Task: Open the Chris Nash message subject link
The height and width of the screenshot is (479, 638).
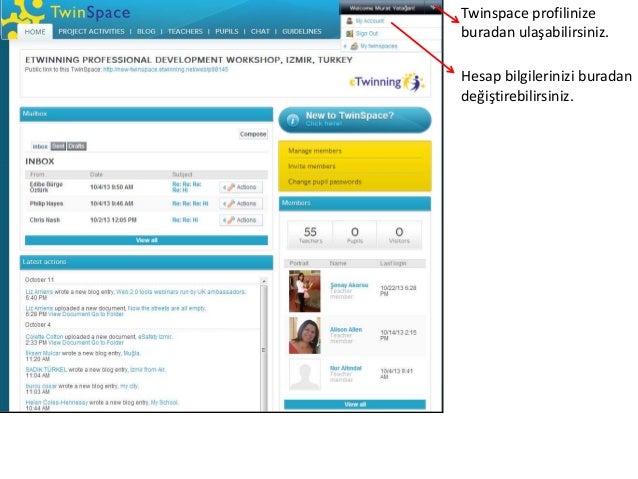Action: (185, 220)
